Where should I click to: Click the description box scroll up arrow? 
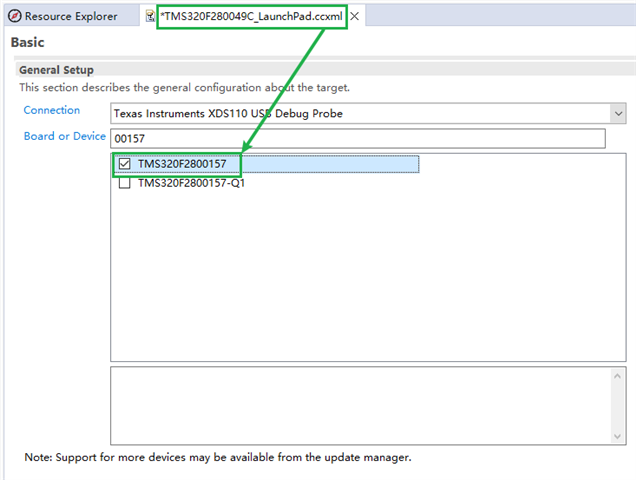click(617, 376)
